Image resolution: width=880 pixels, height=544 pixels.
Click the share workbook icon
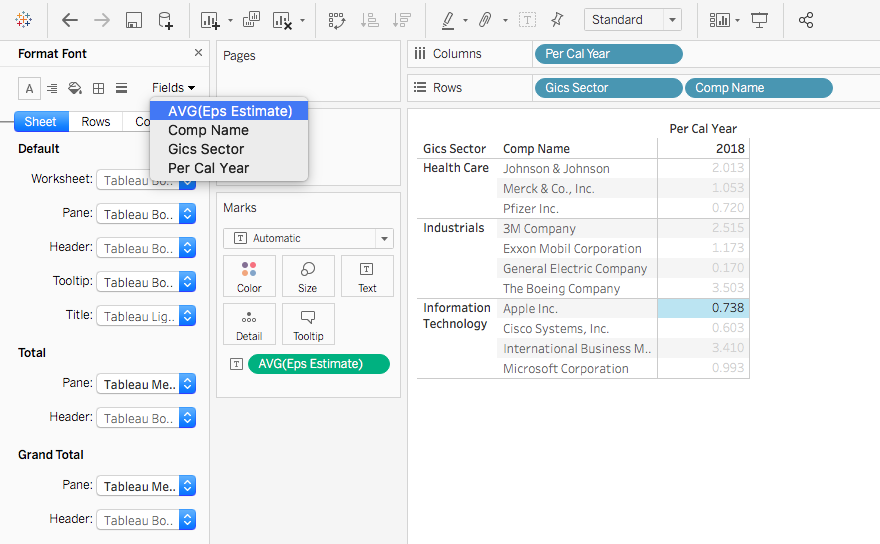coord(806,20)
